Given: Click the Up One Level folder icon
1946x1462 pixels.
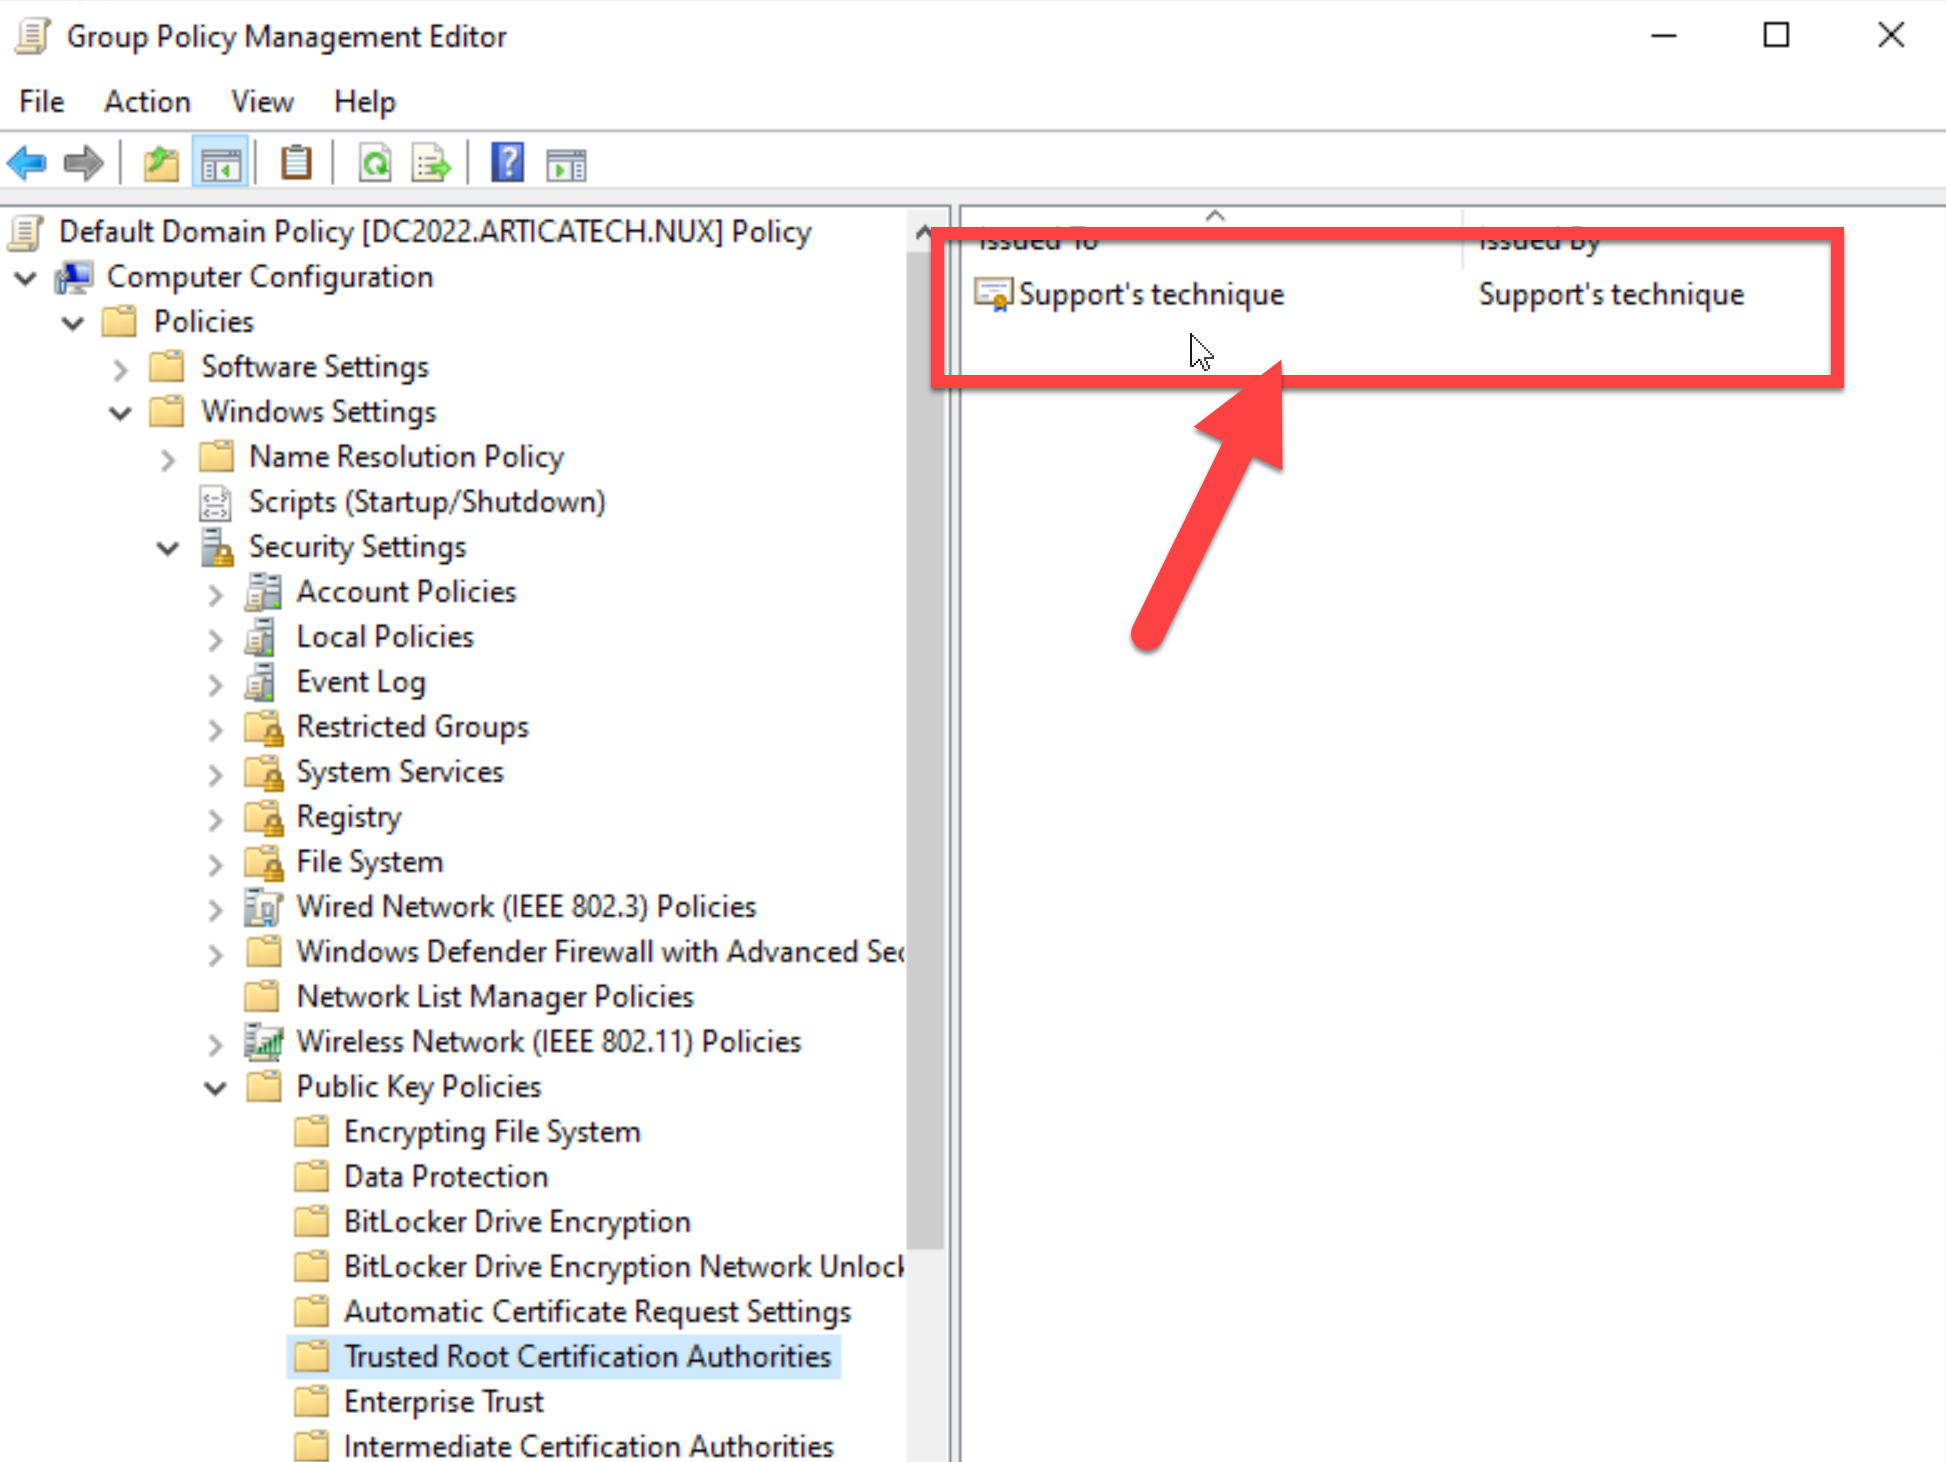Looking at the screenshot, I should [x=160, y=163].
